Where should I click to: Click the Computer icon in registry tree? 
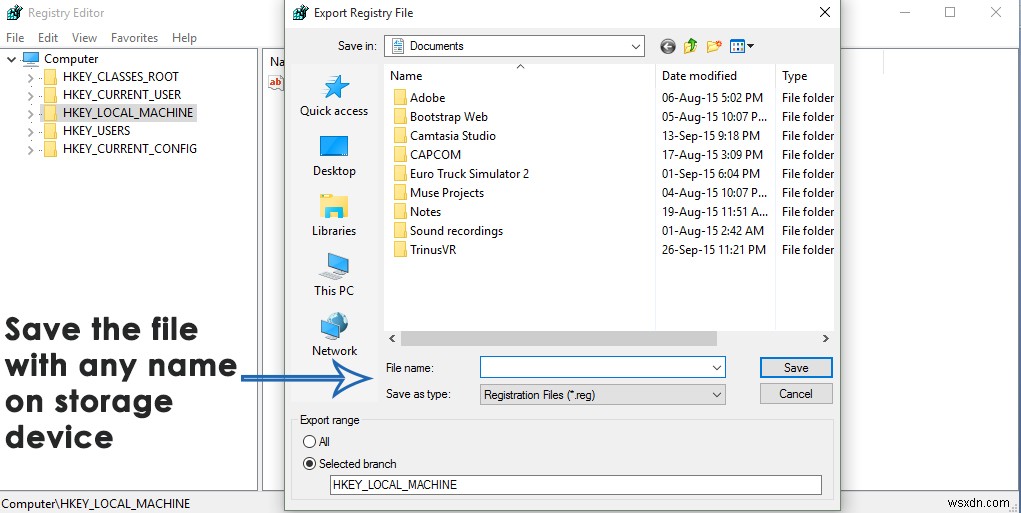coord(31,59)
